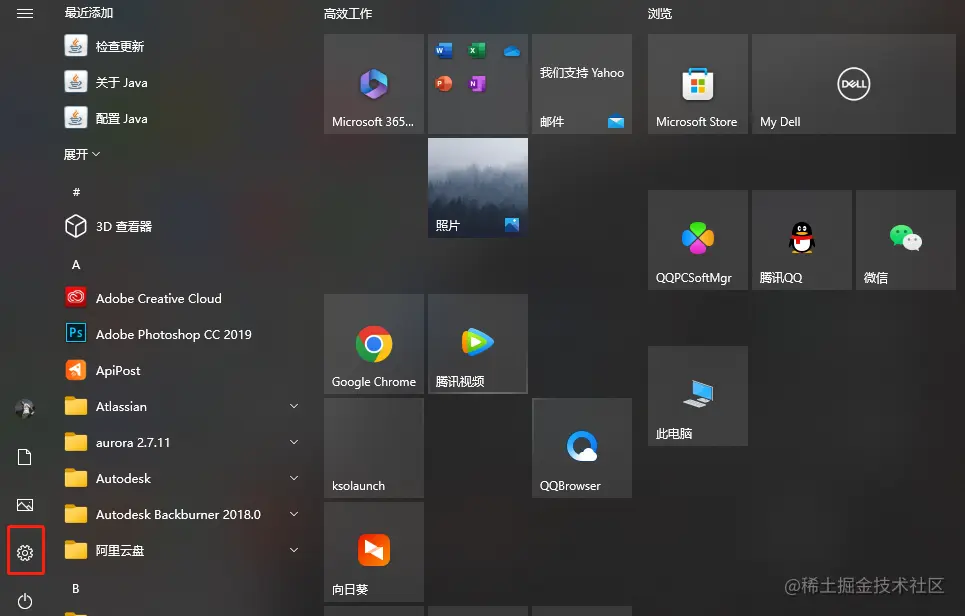Open My Dell tile

tap(854, 84)
